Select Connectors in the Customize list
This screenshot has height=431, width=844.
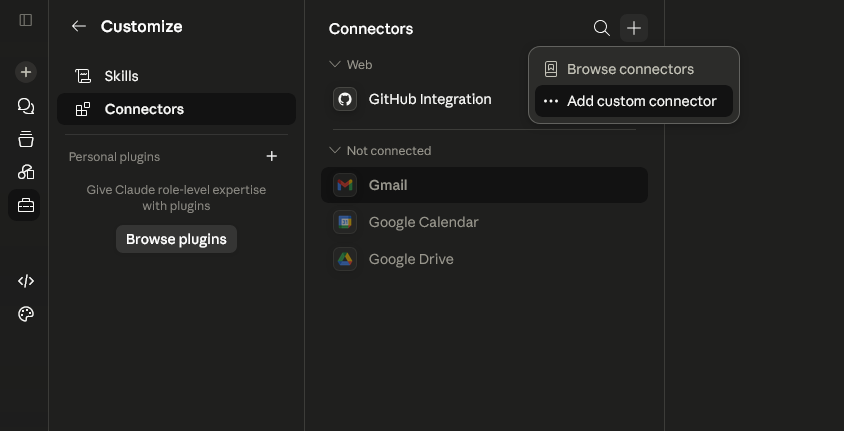click(x=177, y=109)
